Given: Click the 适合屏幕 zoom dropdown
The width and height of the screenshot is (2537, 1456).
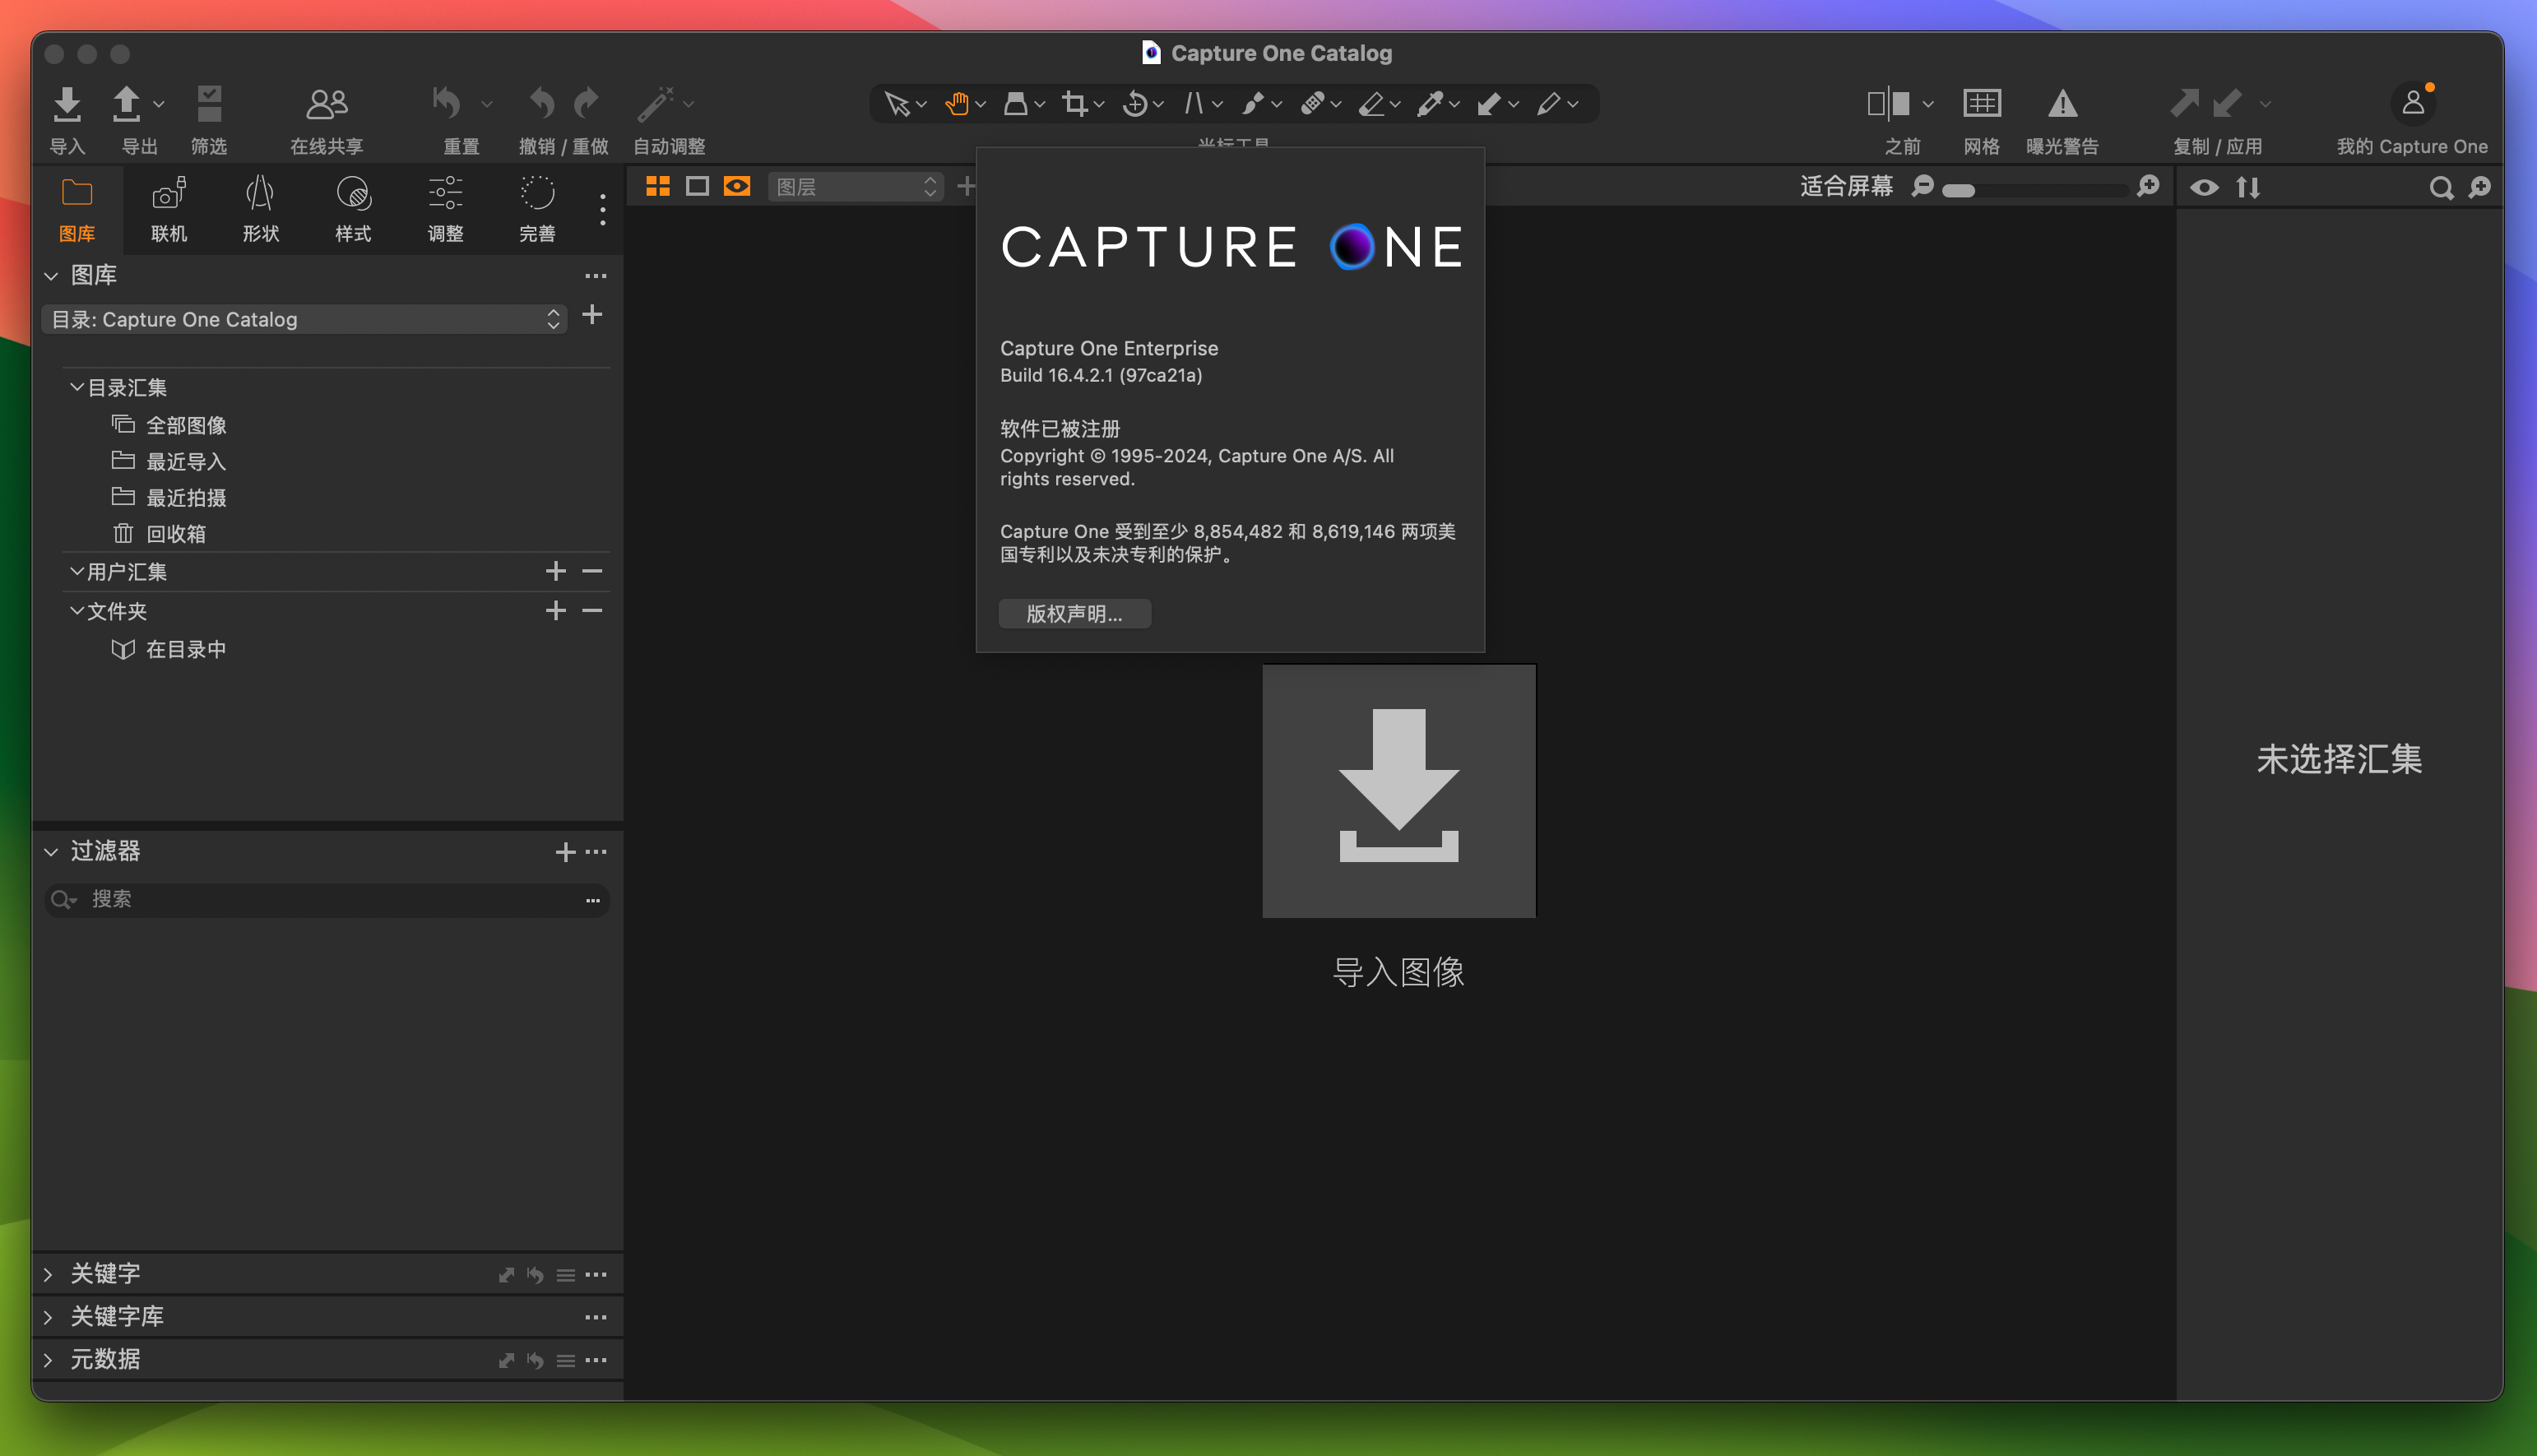Looking at the screenshot, I should click(1844, 187).
